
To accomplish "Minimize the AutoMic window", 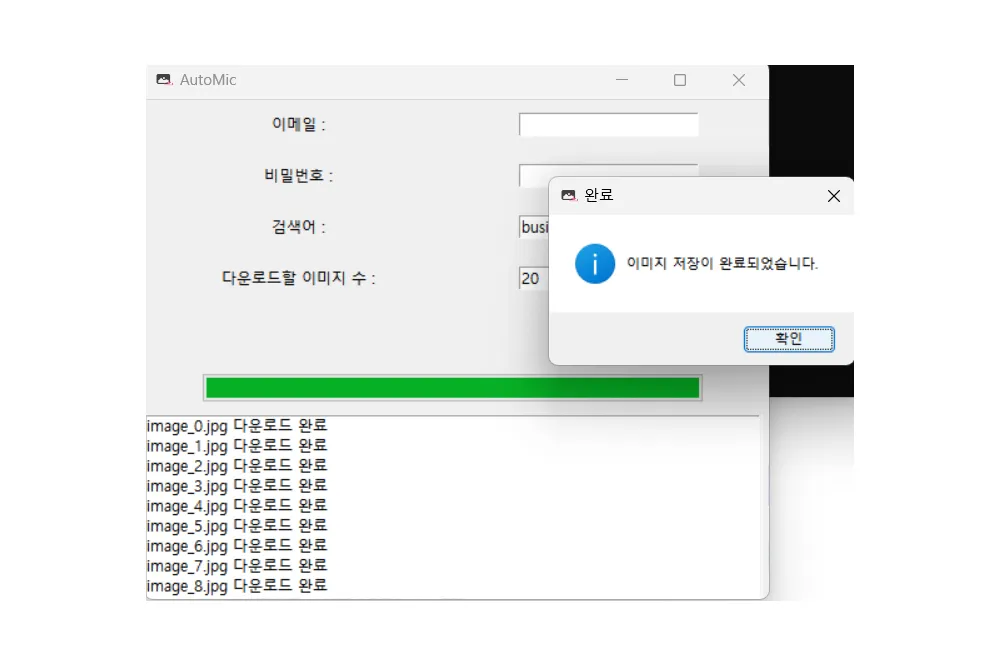I will (x=622, y=80).
